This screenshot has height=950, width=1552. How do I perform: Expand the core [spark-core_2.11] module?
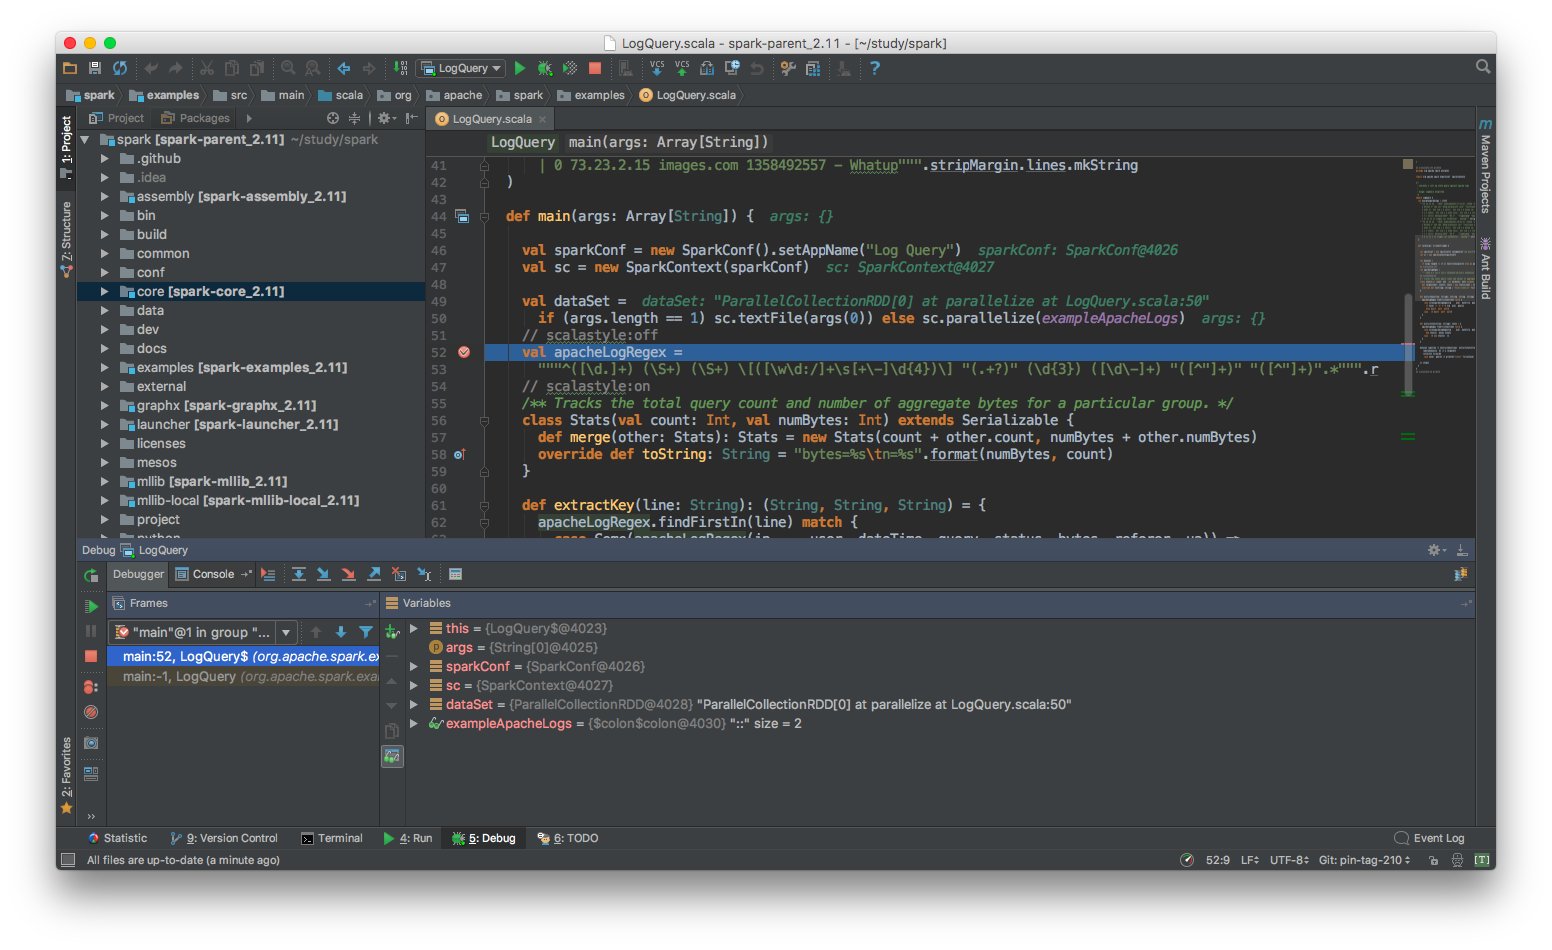click(x=104, y=291)
